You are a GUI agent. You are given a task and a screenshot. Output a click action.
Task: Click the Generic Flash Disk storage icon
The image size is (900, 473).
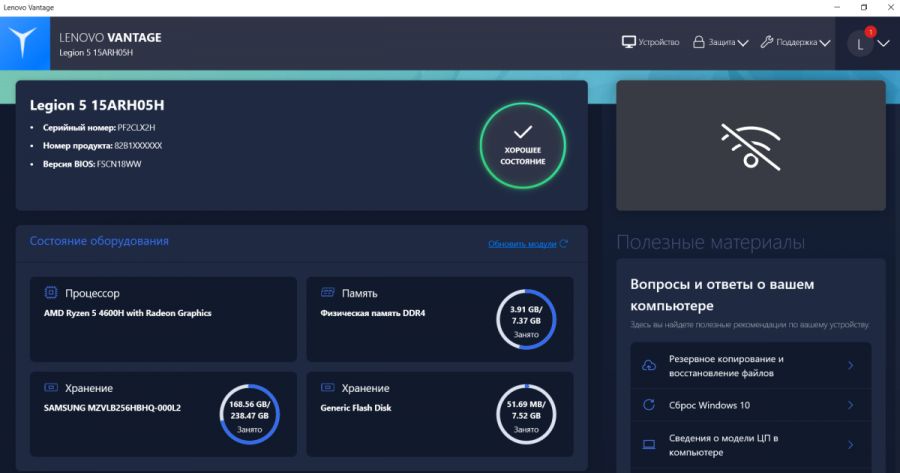pos(326,387)
